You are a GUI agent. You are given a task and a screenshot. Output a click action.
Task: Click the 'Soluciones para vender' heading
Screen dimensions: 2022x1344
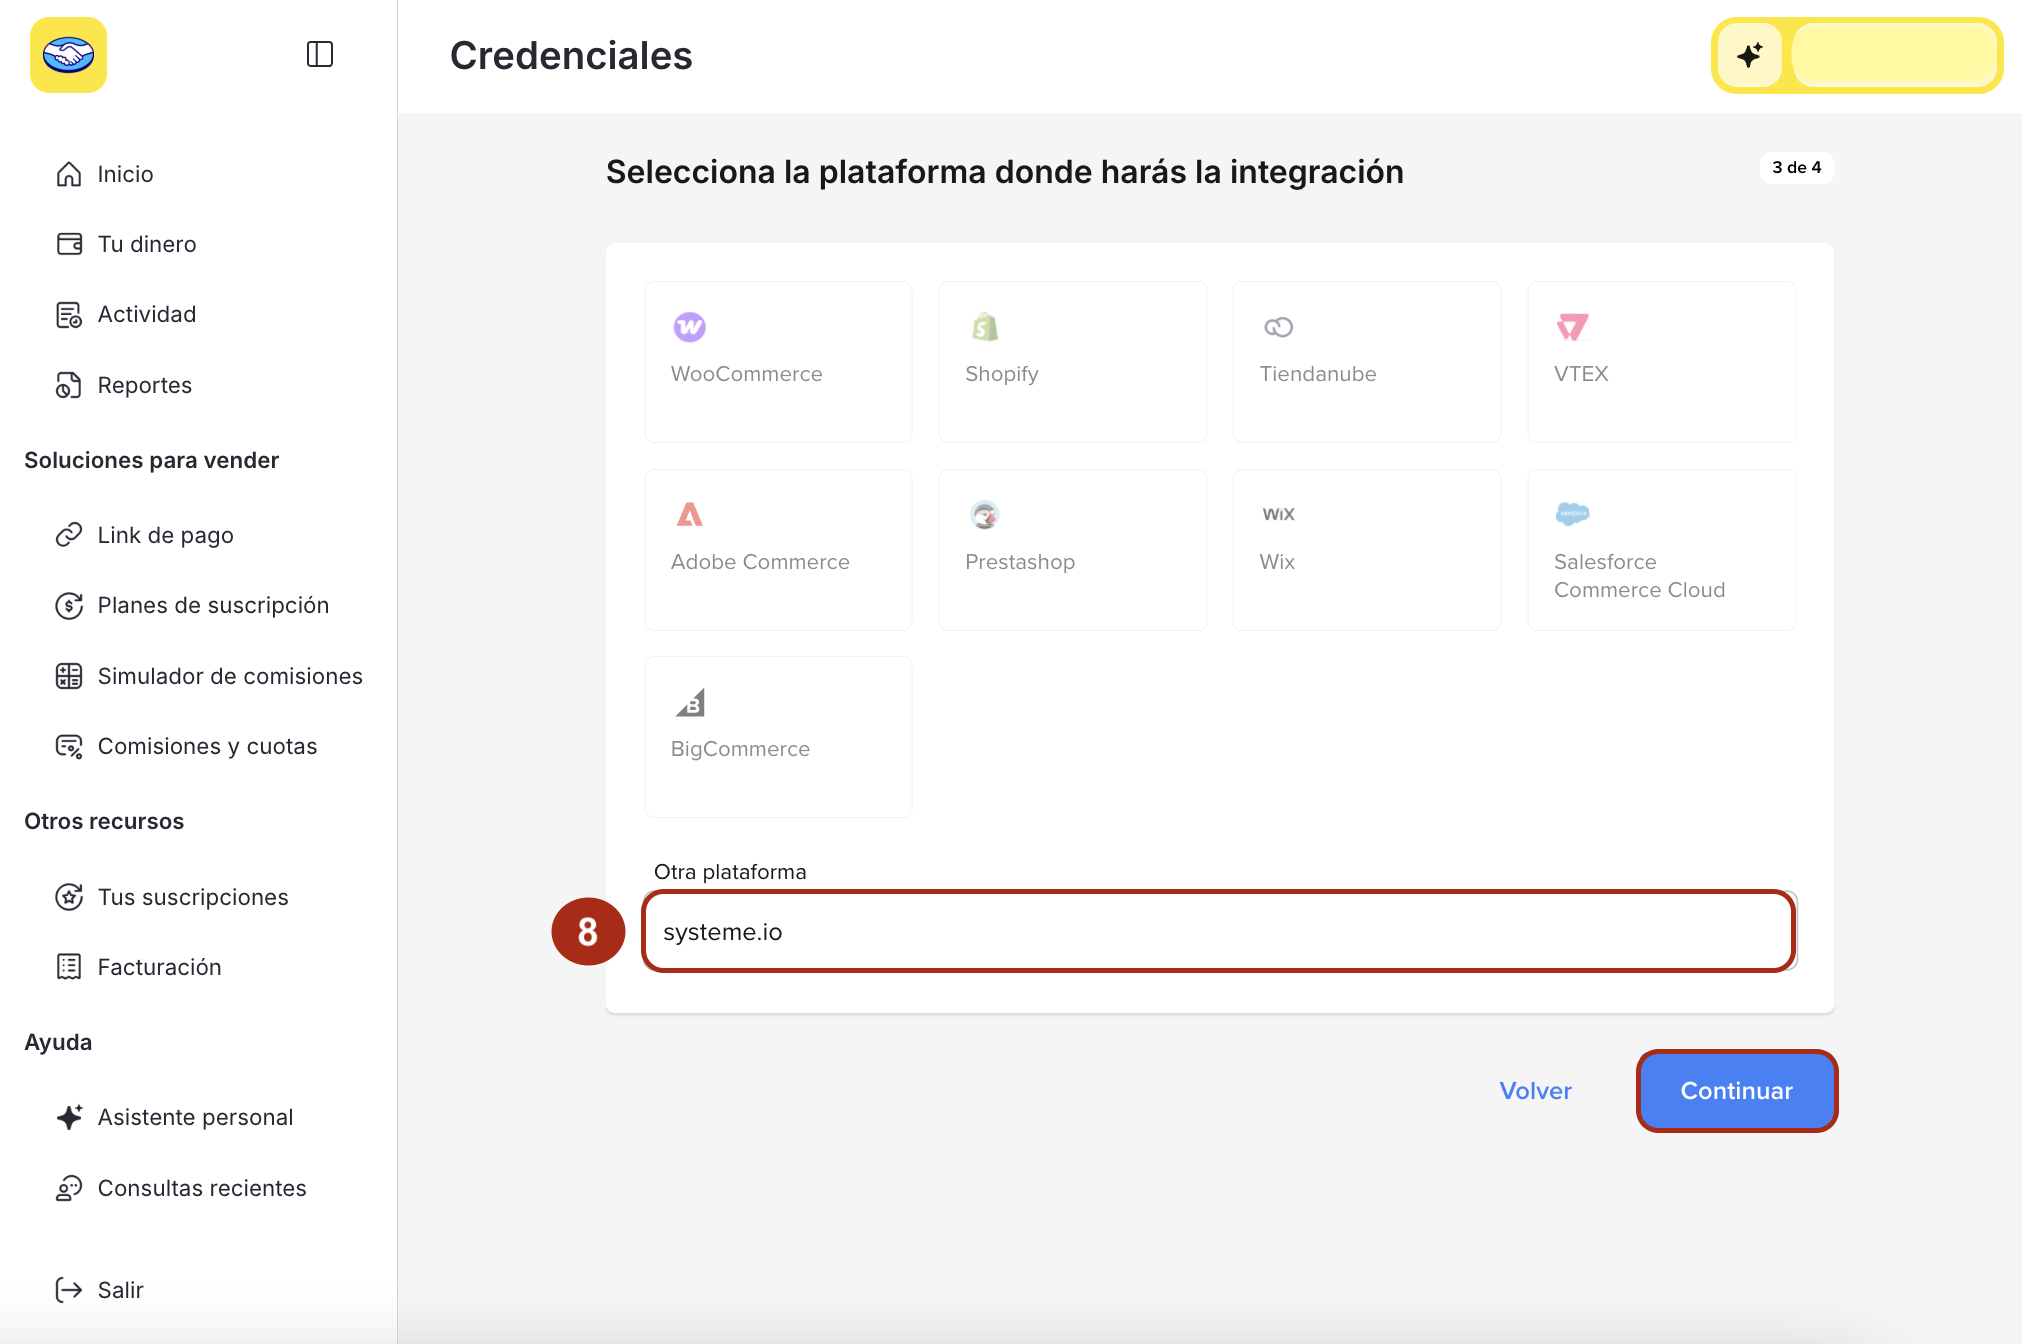coord(152,460)
